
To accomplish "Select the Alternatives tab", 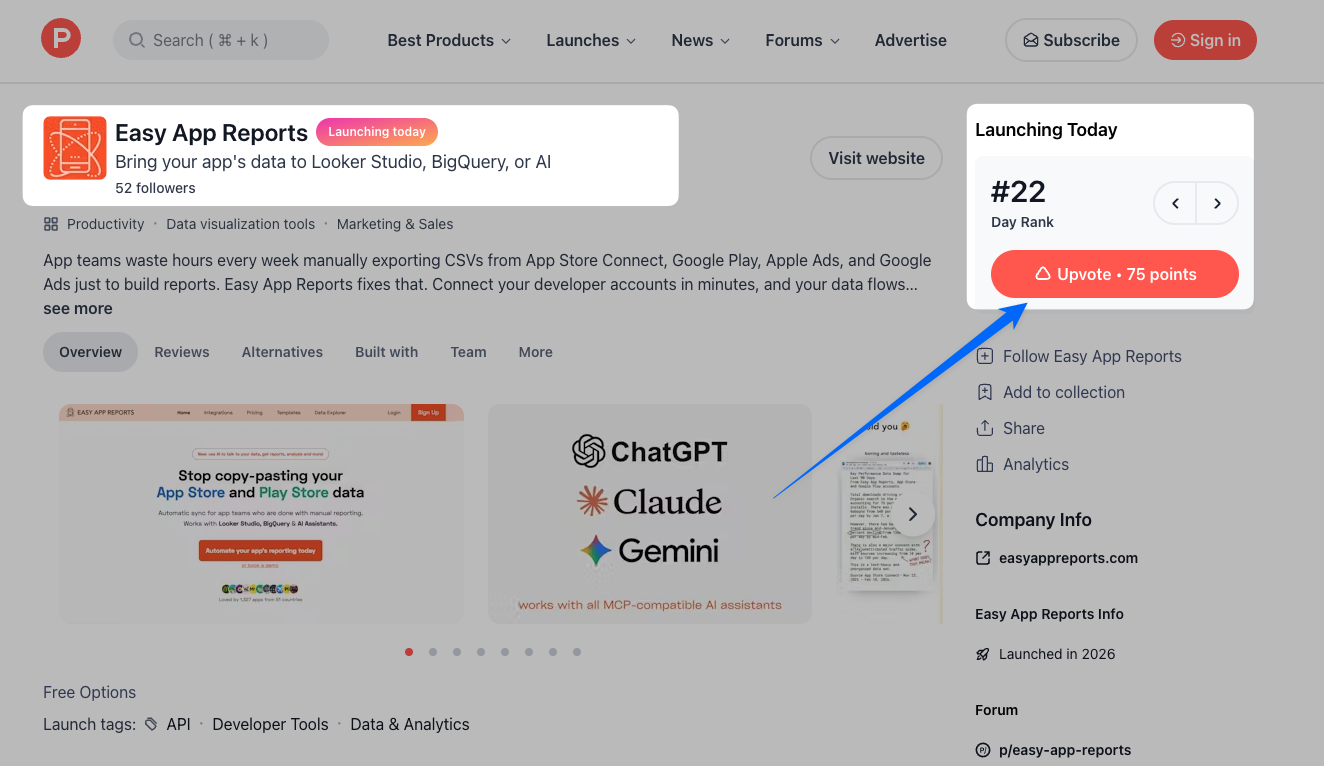I will pos(282,352).
